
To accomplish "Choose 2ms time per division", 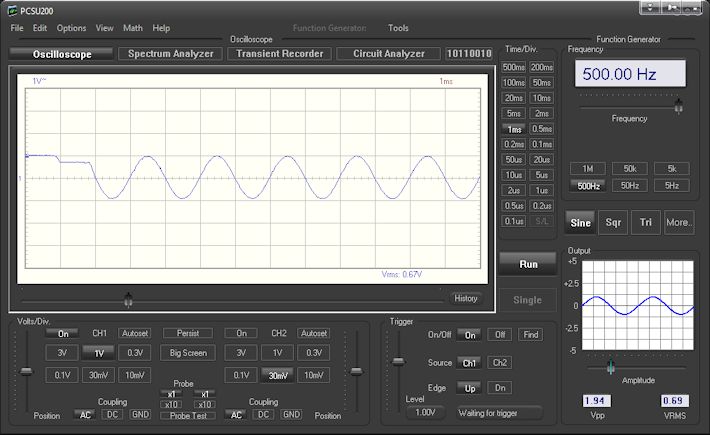I will (x=541, y=114).
